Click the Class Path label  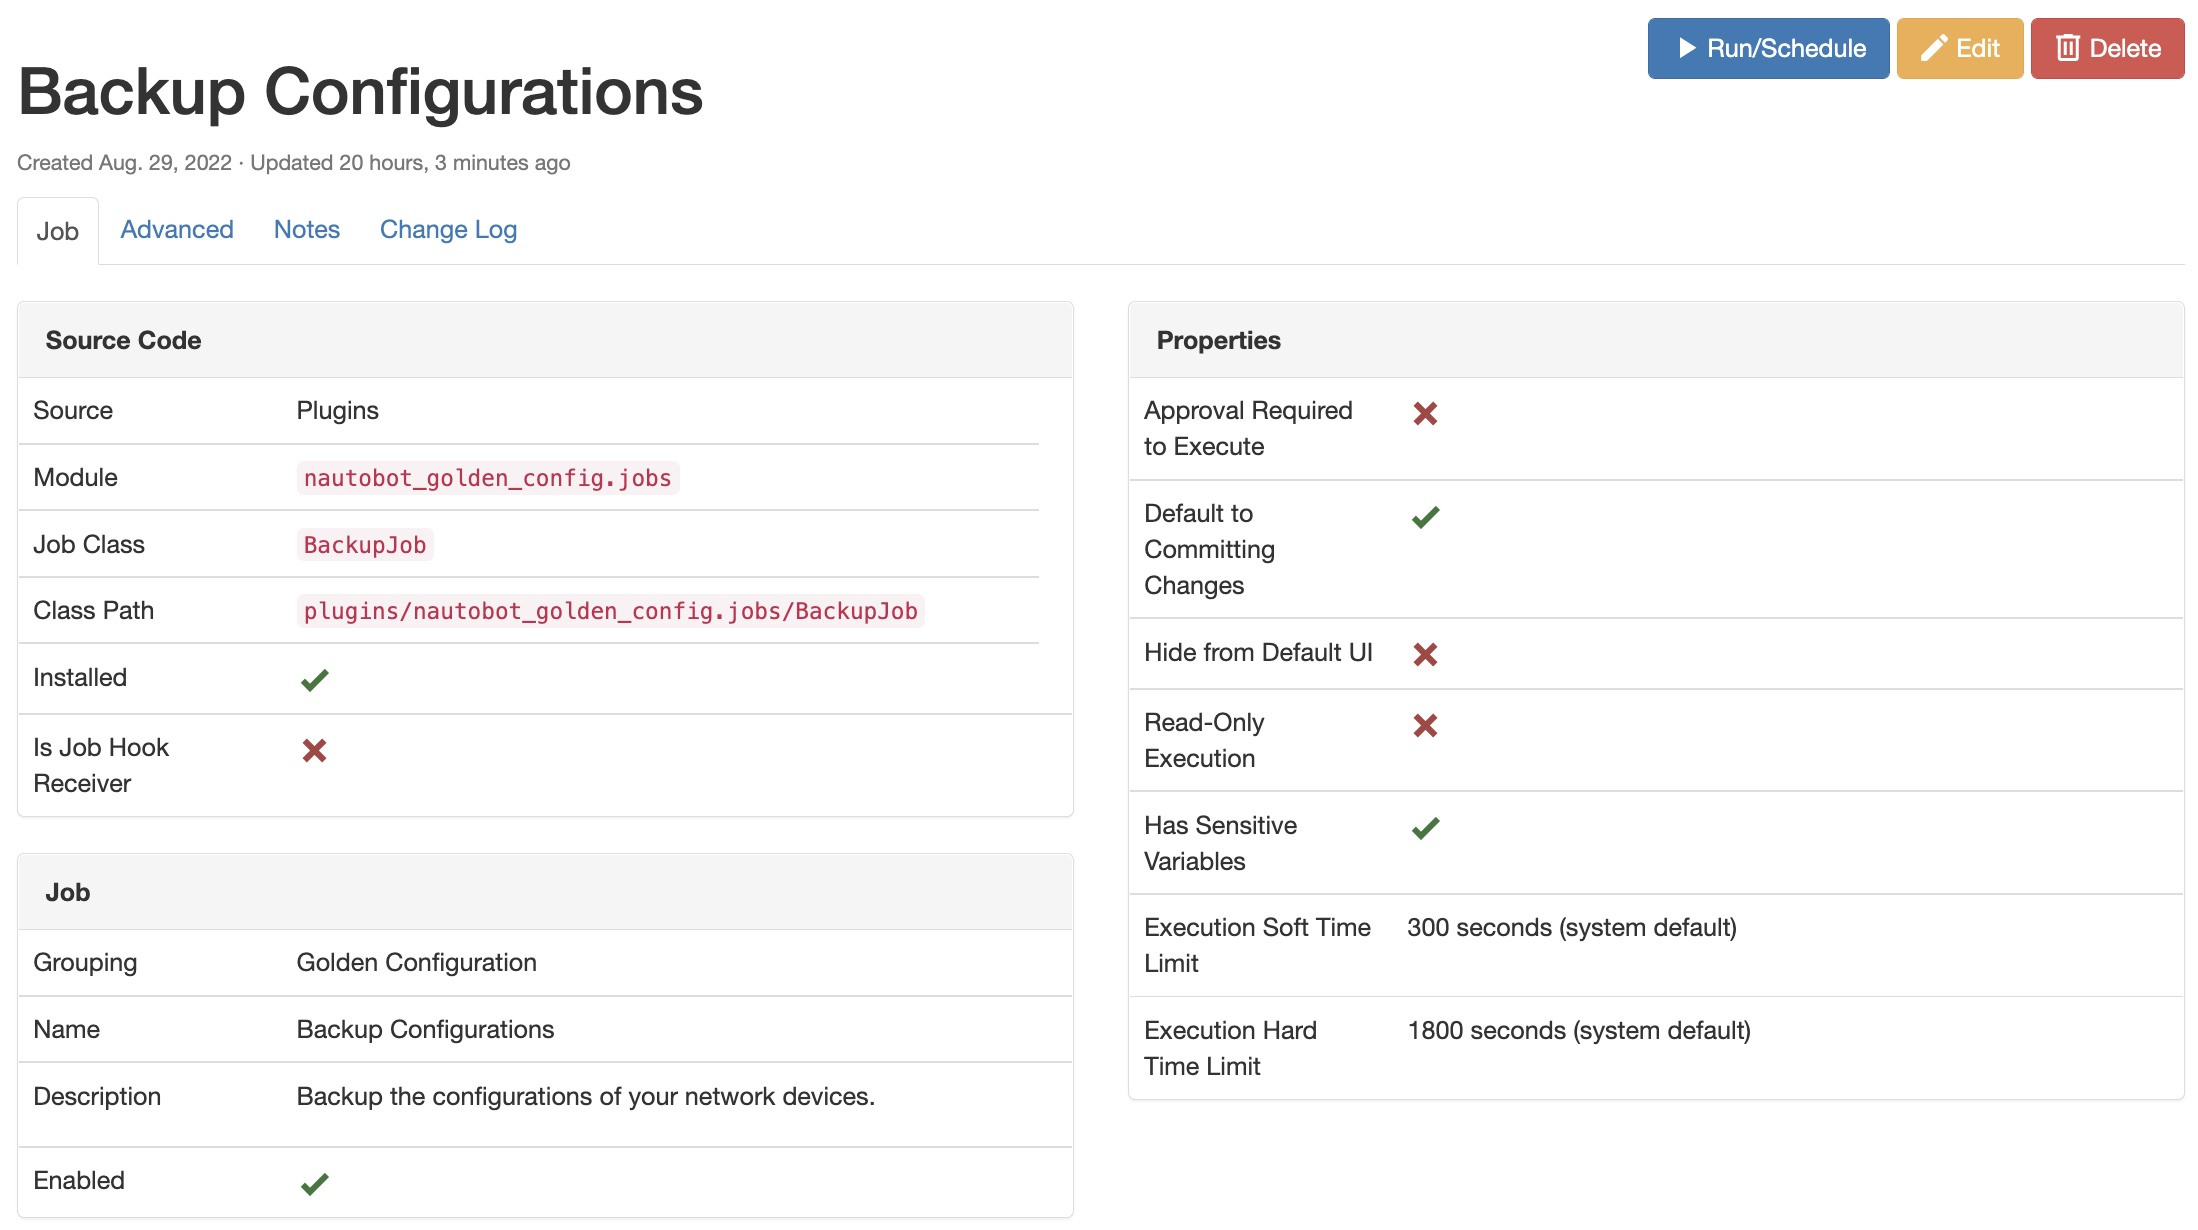click(x=94, y=611)
